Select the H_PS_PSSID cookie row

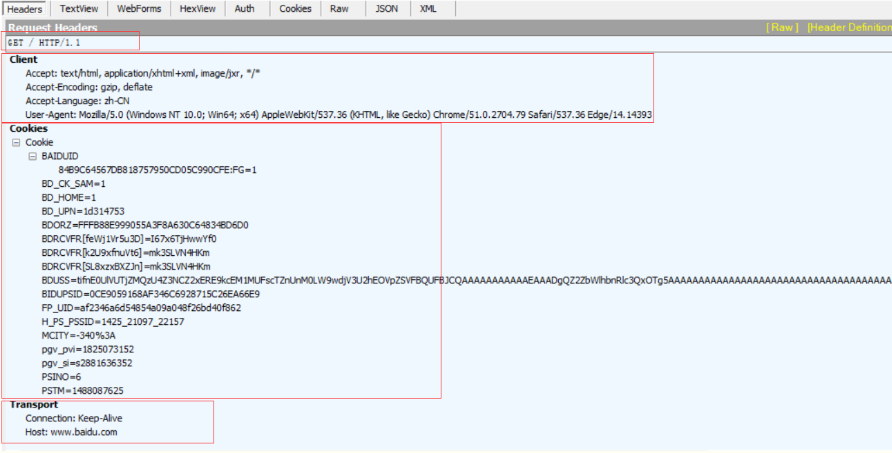tap(113, 322)
